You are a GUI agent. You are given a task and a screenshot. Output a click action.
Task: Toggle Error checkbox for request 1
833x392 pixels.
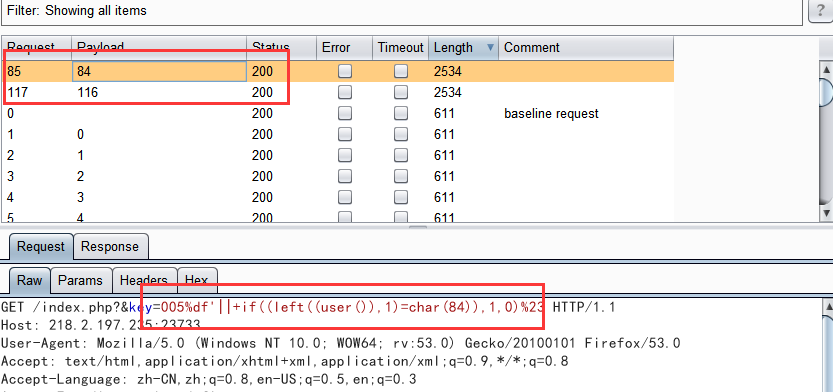click(x=345, y=134)
